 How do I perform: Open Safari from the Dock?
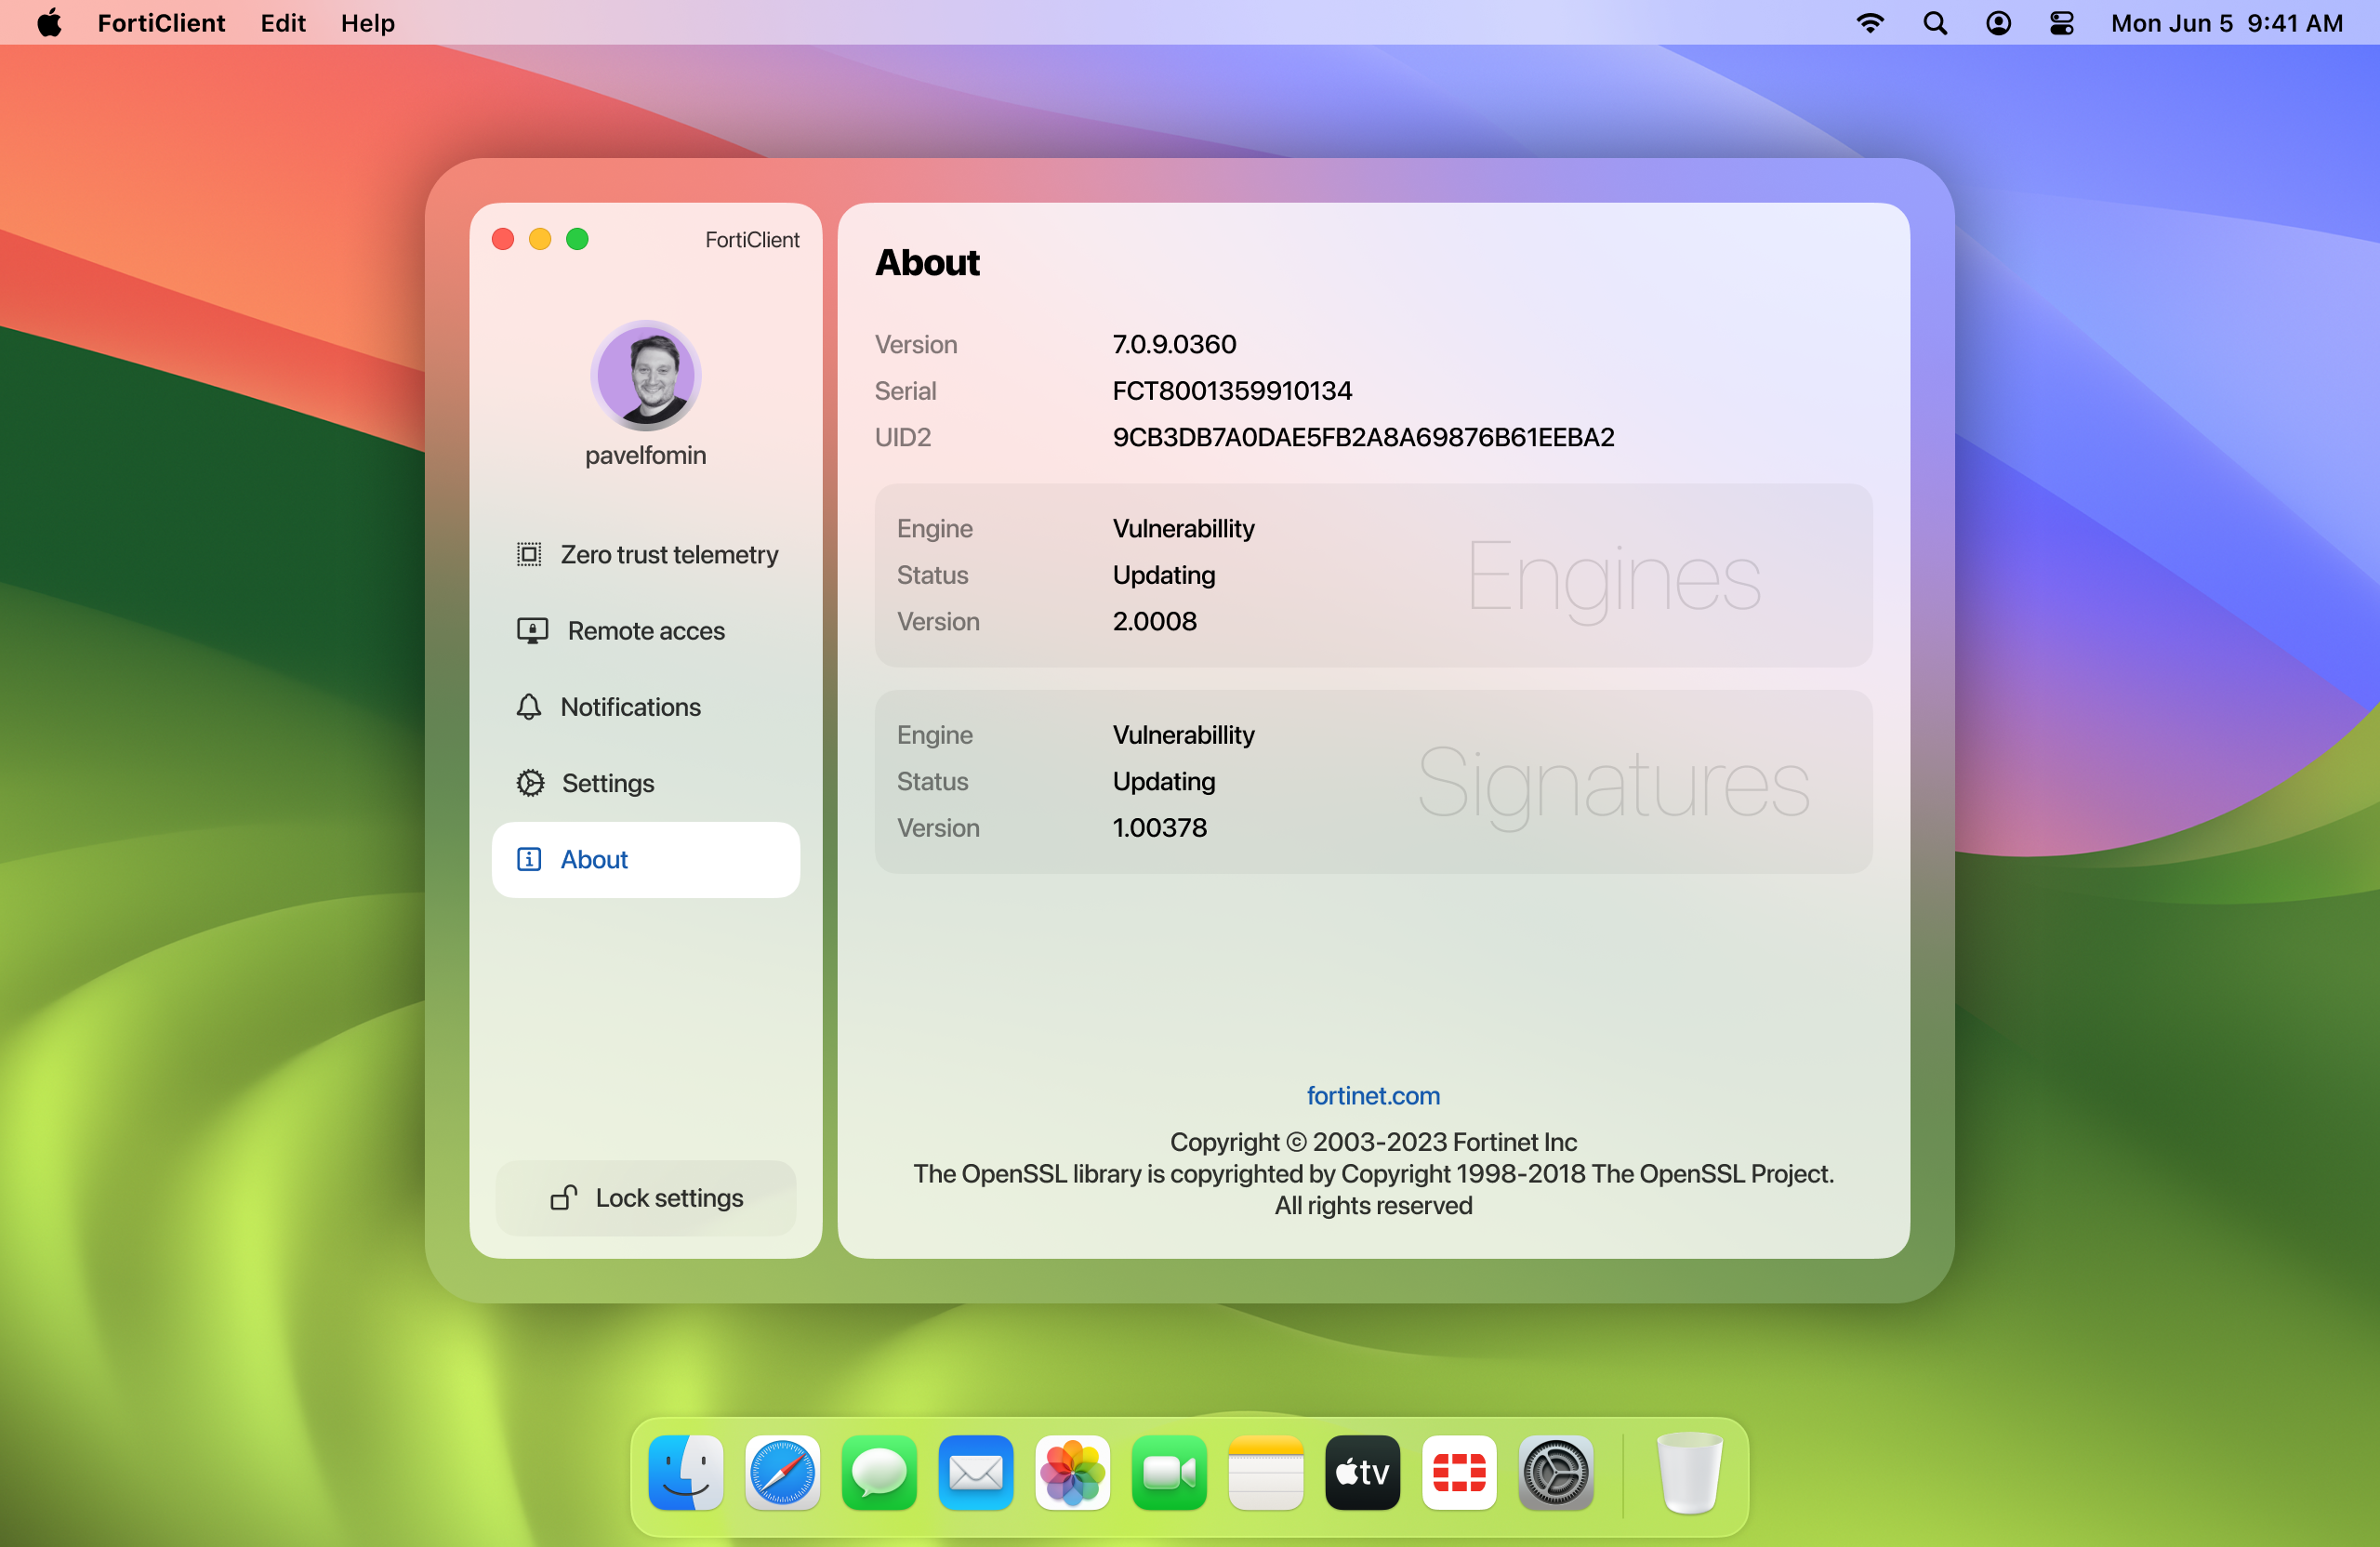pos(782,1472)
